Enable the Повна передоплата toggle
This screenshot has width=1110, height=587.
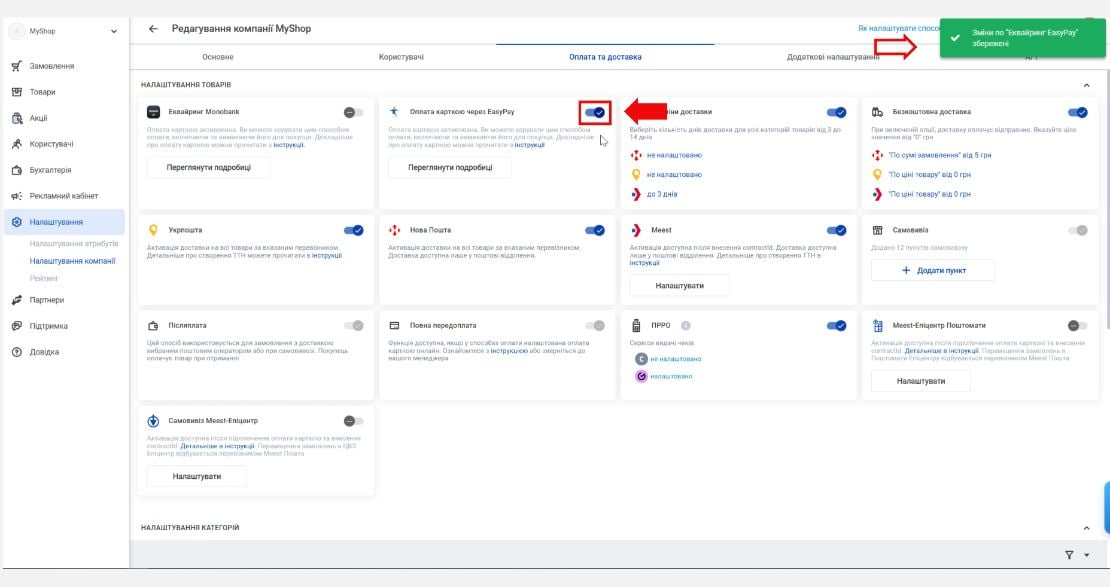pyautogui.click(x=595, y=326)
